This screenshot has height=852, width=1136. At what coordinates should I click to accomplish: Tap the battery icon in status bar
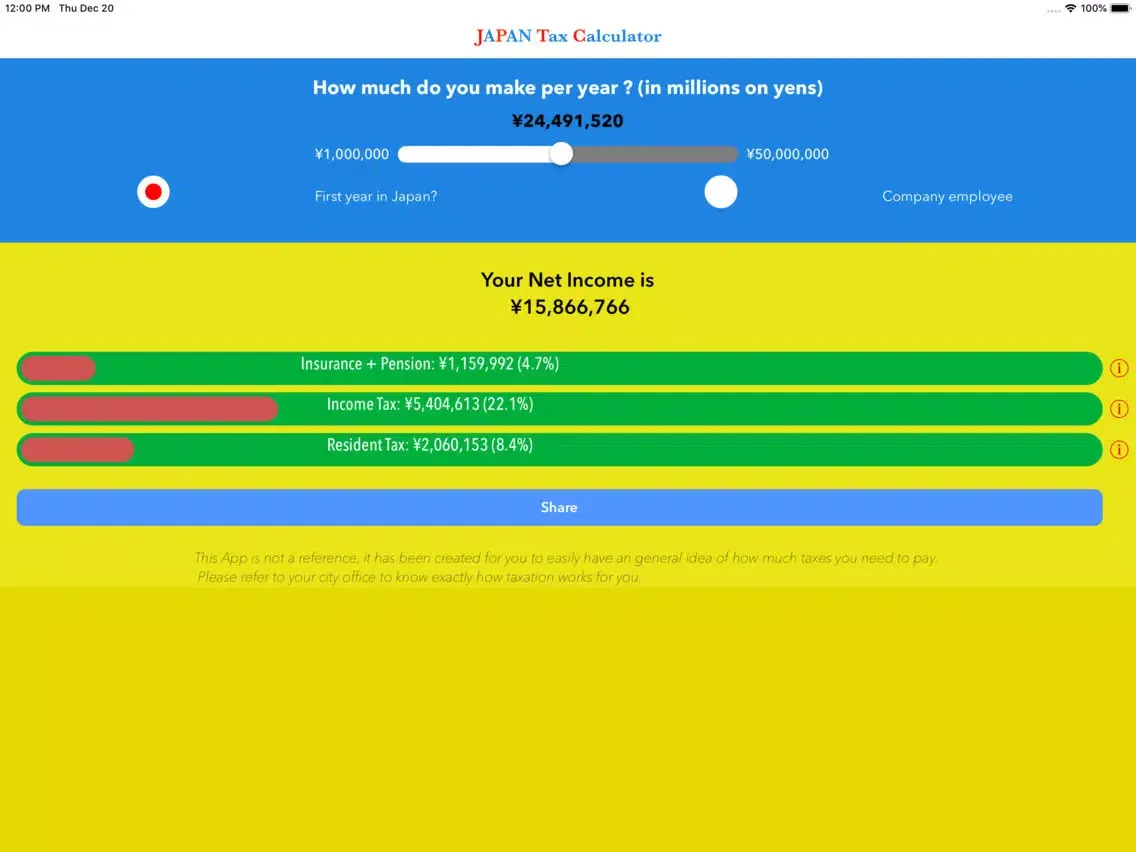point(1120,9)
